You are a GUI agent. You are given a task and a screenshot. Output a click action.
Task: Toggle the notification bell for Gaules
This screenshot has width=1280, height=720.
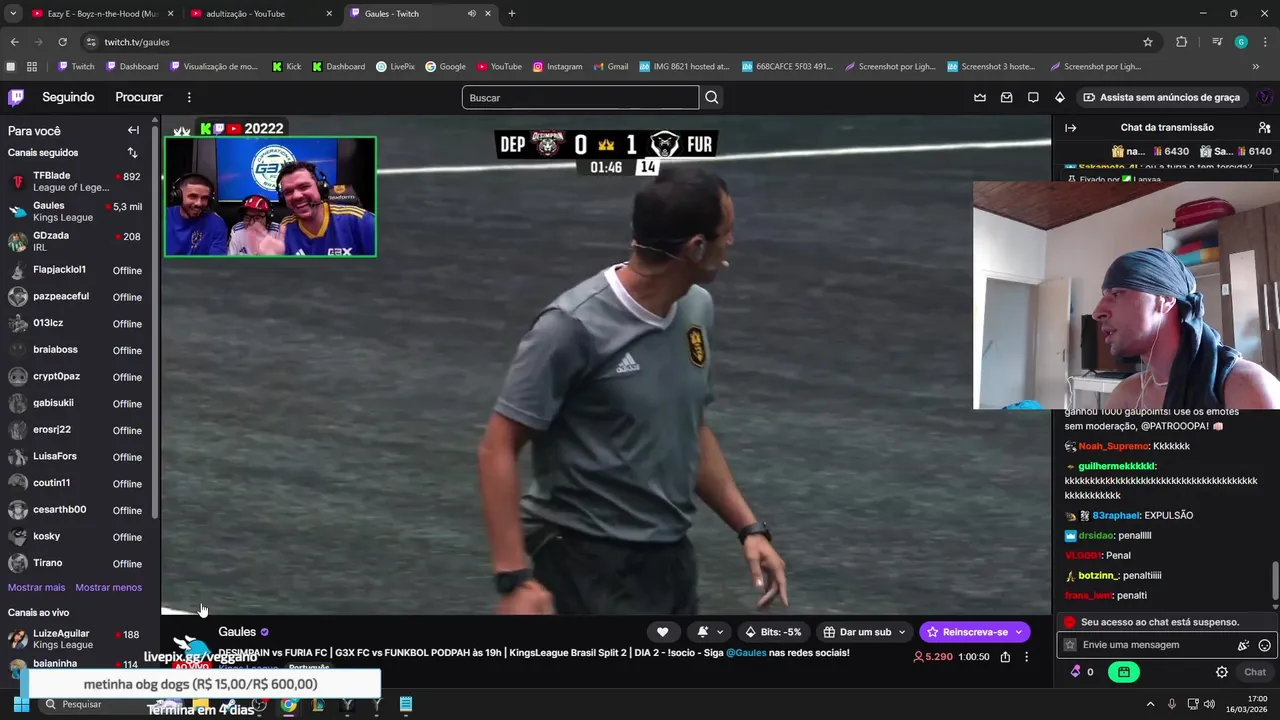703,632
